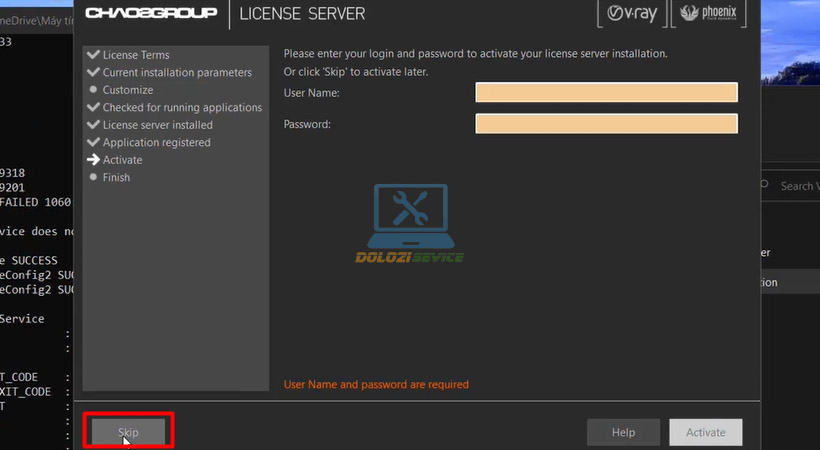820x450 pixels.
Task: Open Help for the installer
Action: pyautogui.click(x=623, y=432)
